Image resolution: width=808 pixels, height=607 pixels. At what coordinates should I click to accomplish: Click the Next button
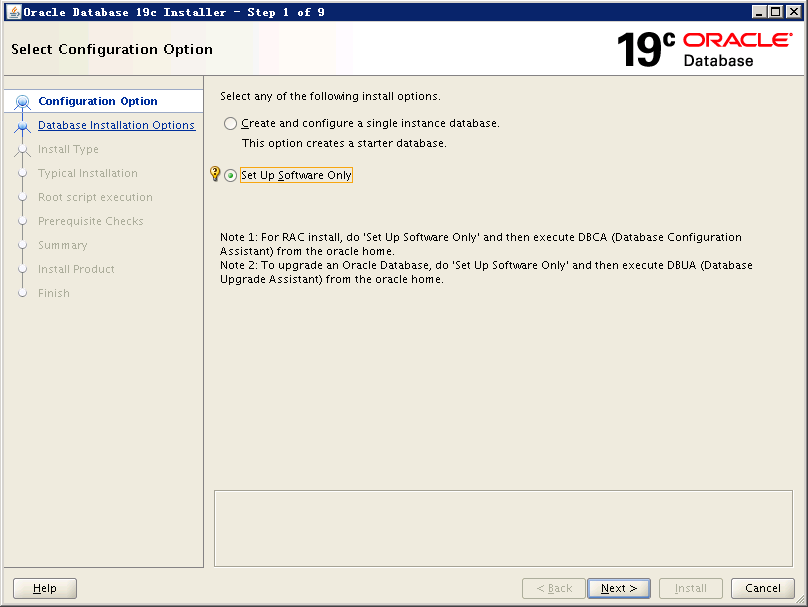619,588
